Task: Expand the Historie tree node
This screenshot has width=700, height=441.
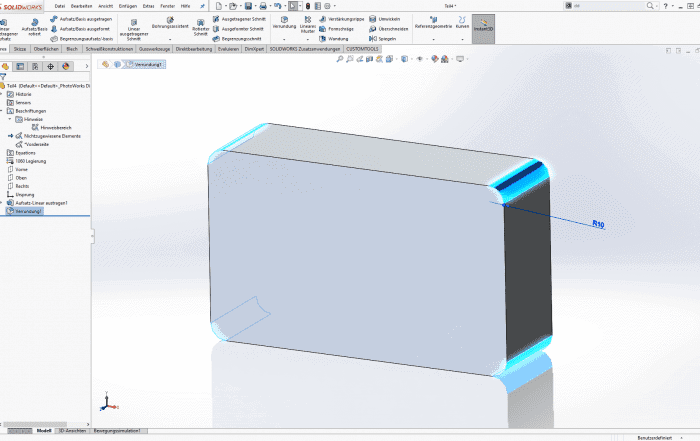Action: 2,94
